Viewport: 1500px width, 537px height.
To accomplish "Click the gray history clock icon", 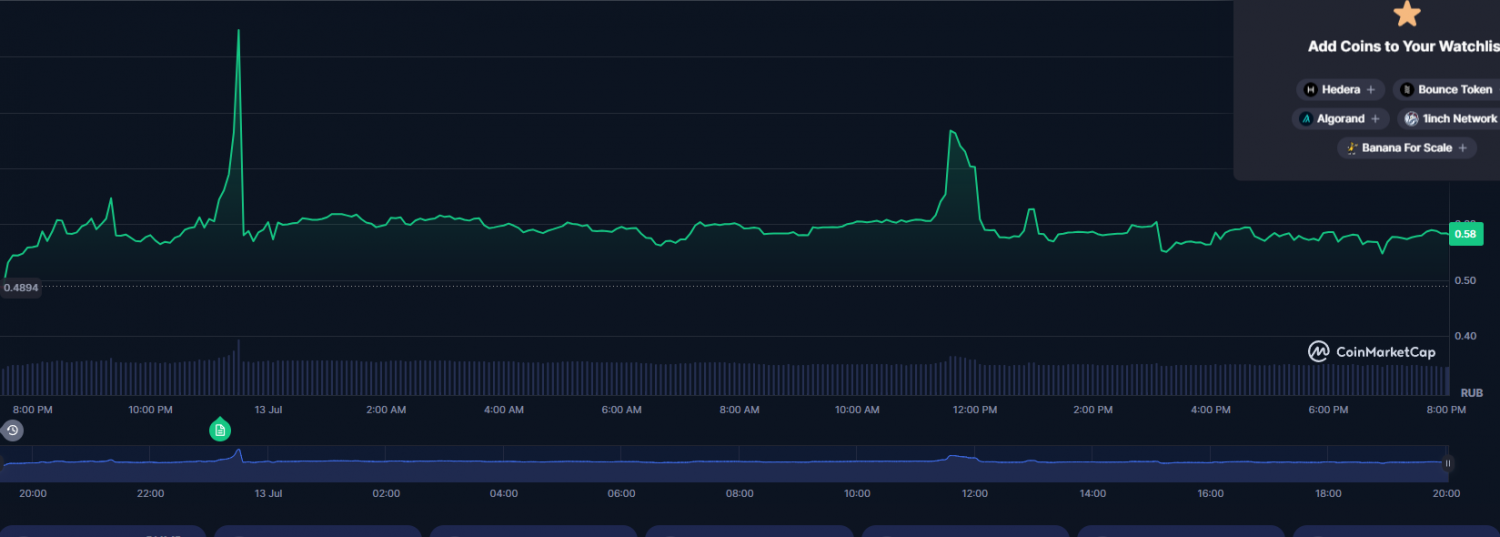I will (12, 430).
